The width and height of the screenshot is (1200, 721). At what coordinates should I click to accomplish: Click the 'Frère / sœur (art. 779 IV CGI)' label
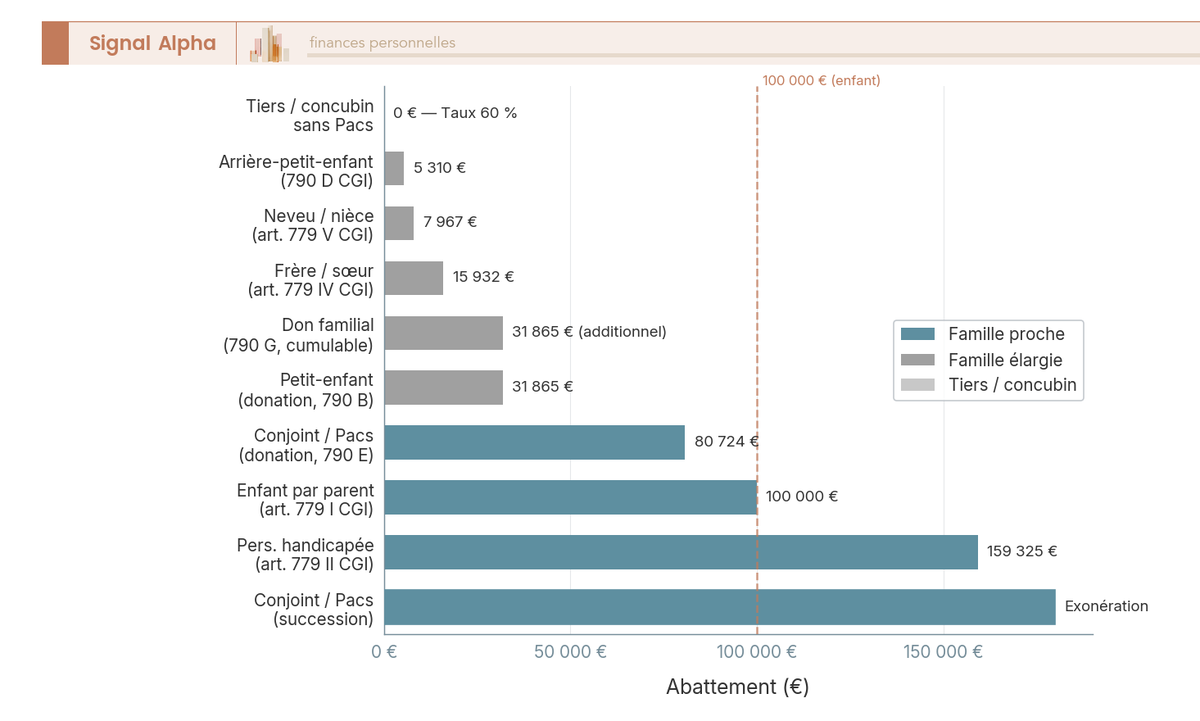point(310,280)
